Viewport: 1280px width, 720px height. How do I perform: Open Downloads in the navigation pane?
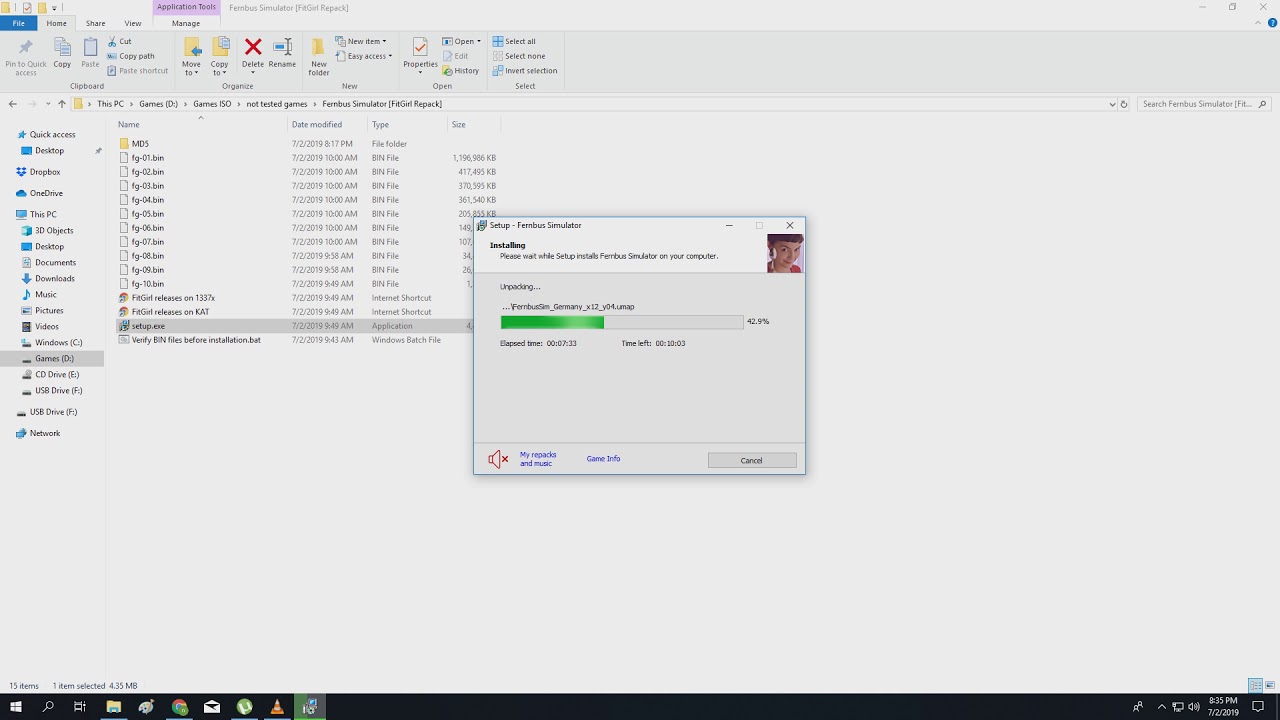[55, 279]
